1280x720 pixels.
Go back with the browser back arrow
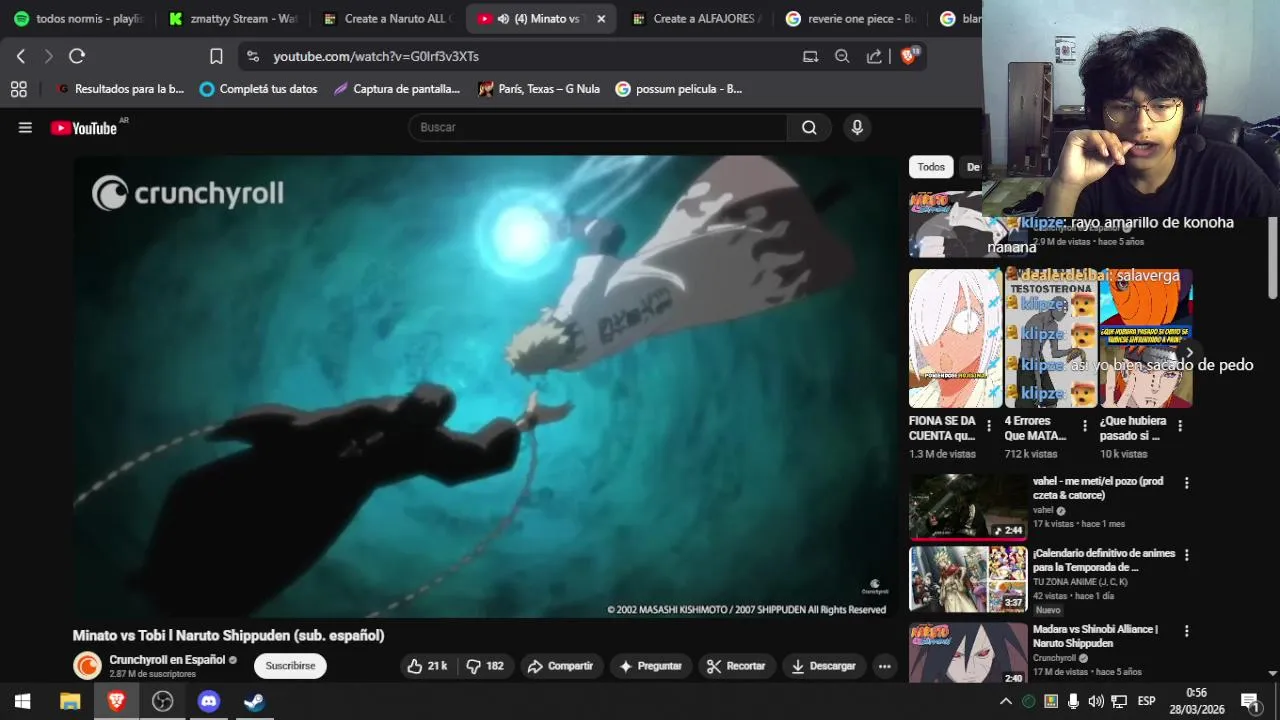20,57
